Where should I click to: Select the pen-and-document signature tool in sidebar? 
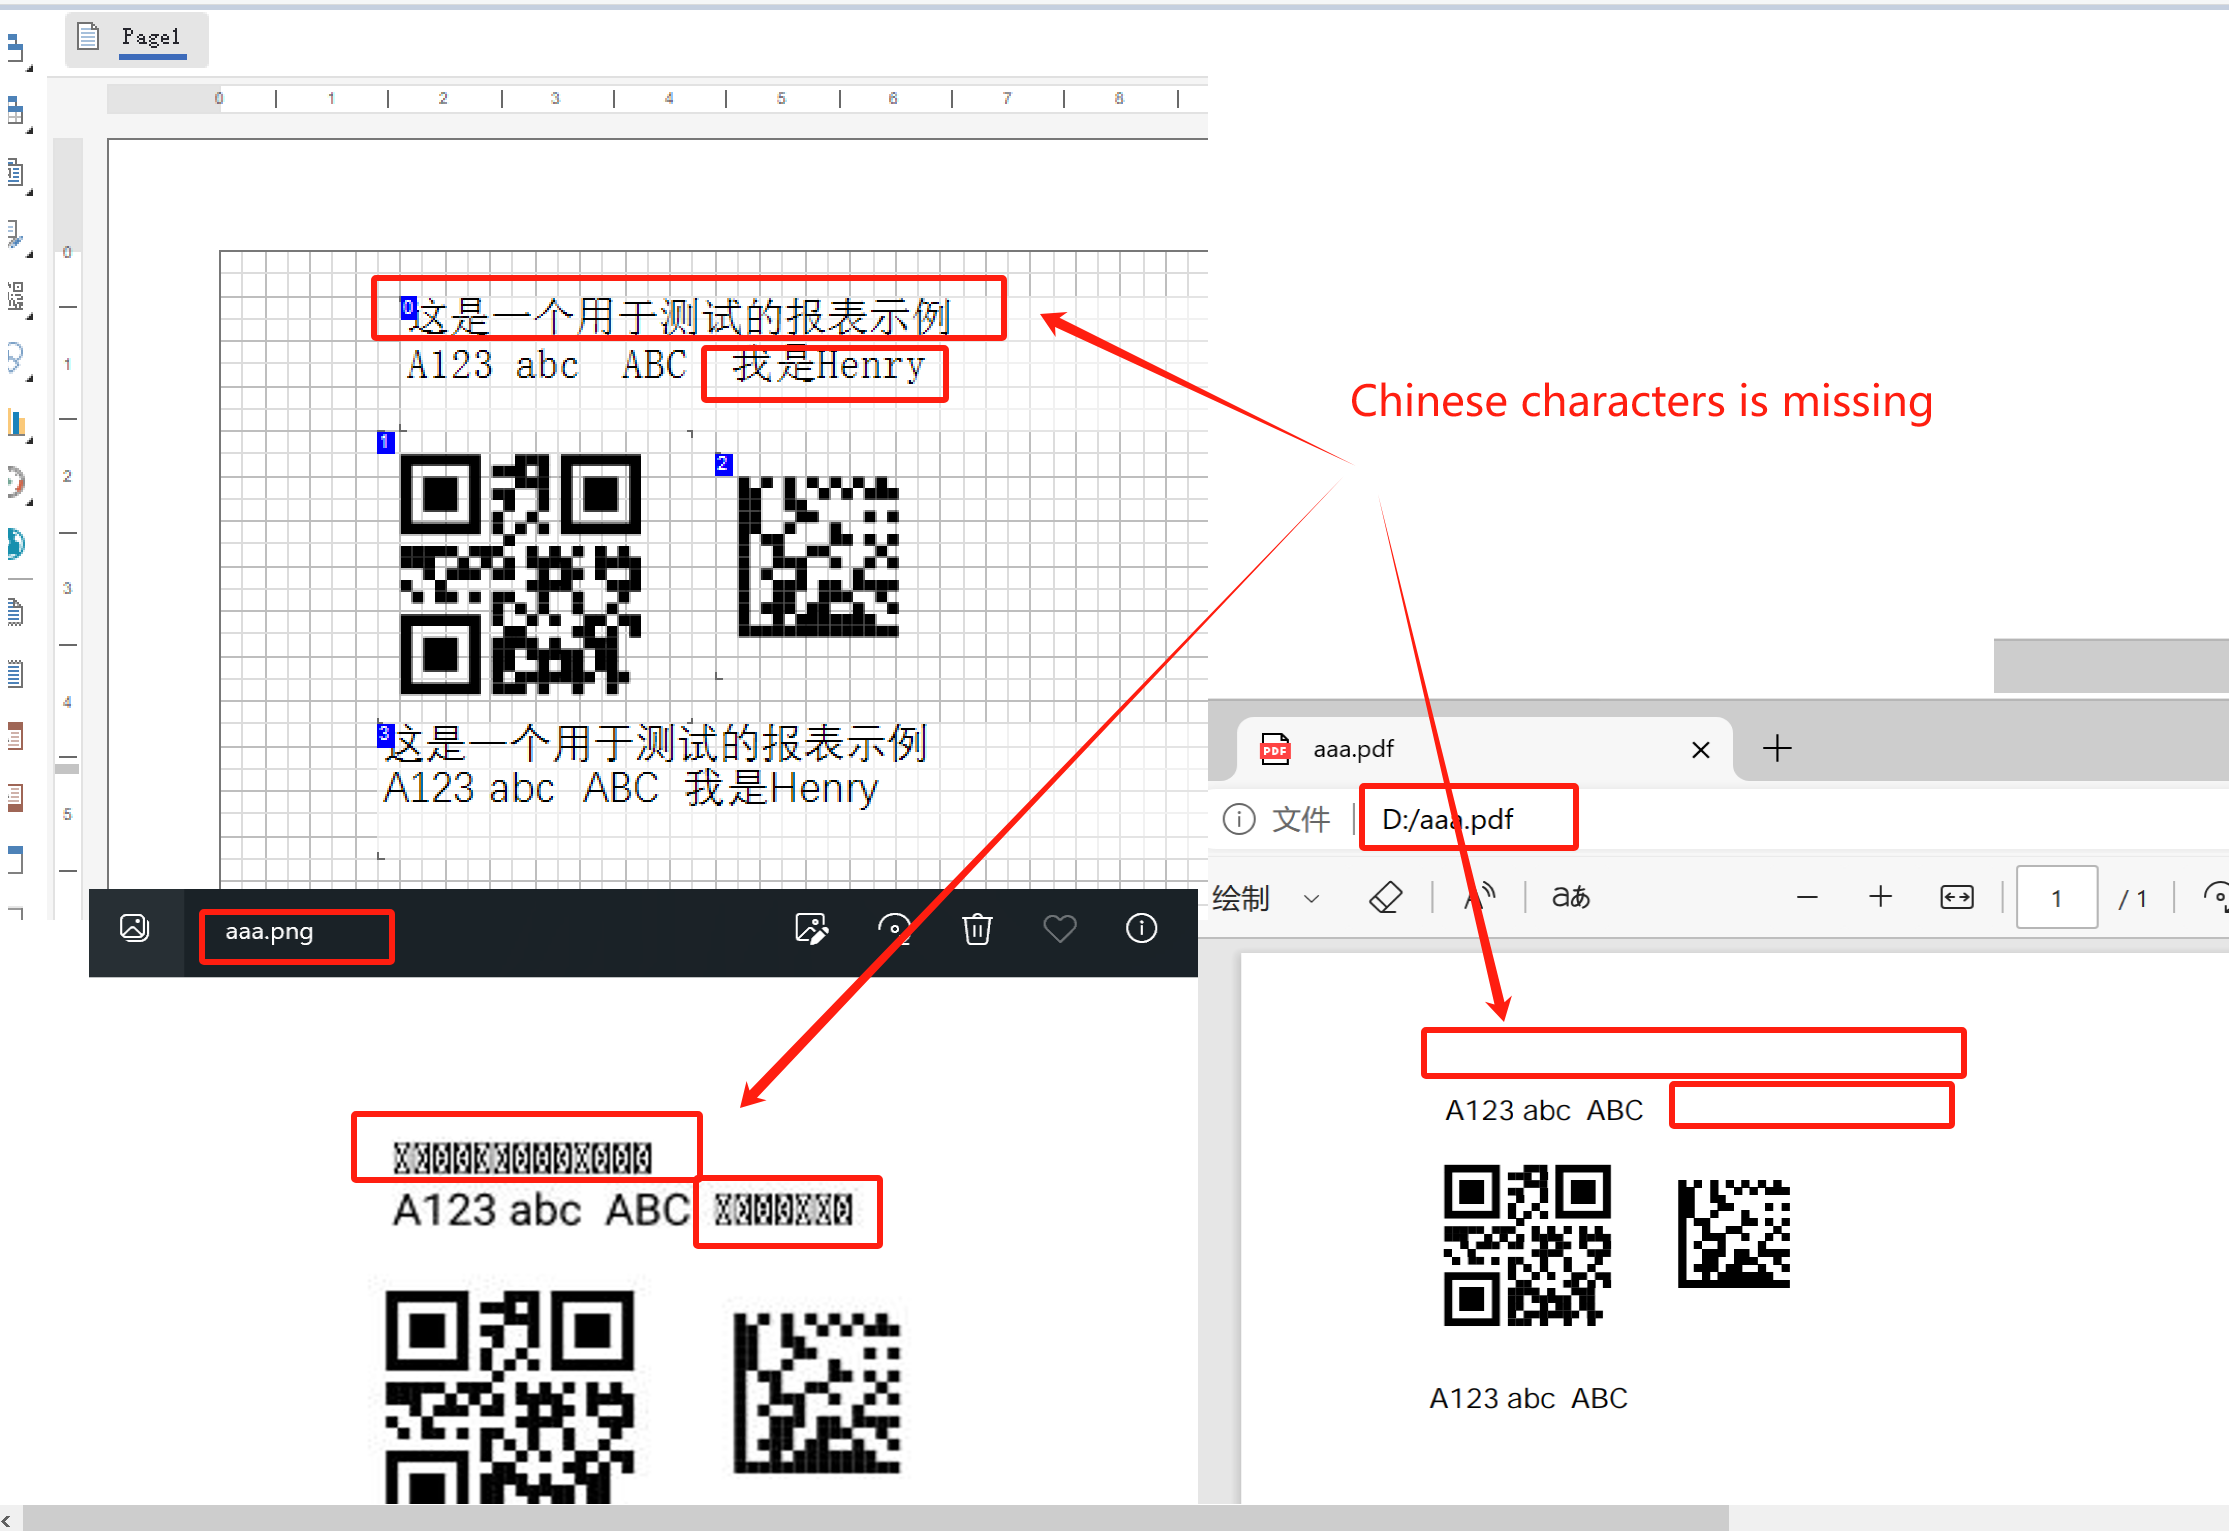coord(15,234)
